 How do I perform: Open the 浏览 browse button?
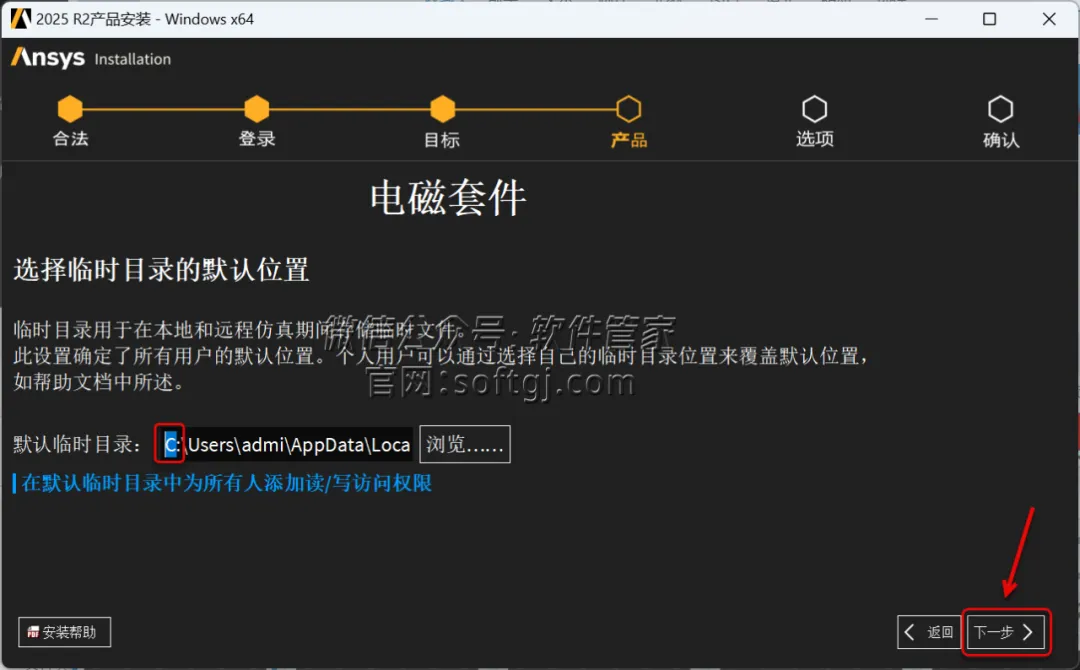[465, 444]
